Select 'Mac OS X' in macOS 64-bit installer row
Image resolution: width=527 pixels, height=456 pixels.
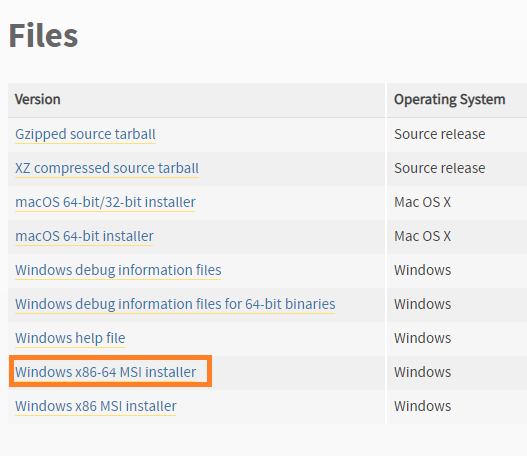pos(422,236)
